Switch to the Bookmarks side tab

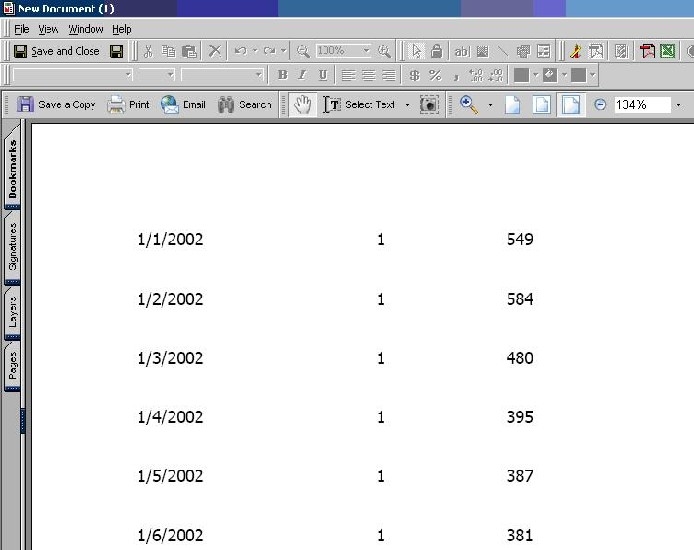12,169
